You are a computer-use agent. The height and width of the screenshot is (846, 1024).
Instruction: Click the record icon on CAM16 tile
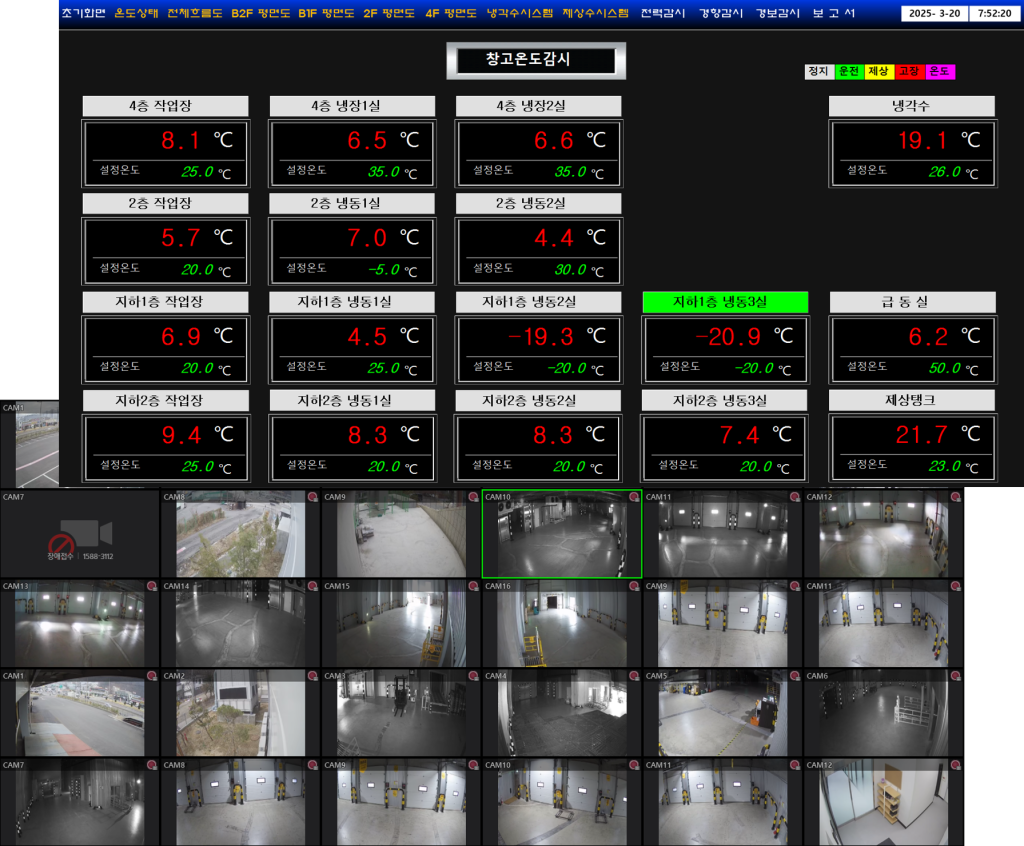click(633, 587)
